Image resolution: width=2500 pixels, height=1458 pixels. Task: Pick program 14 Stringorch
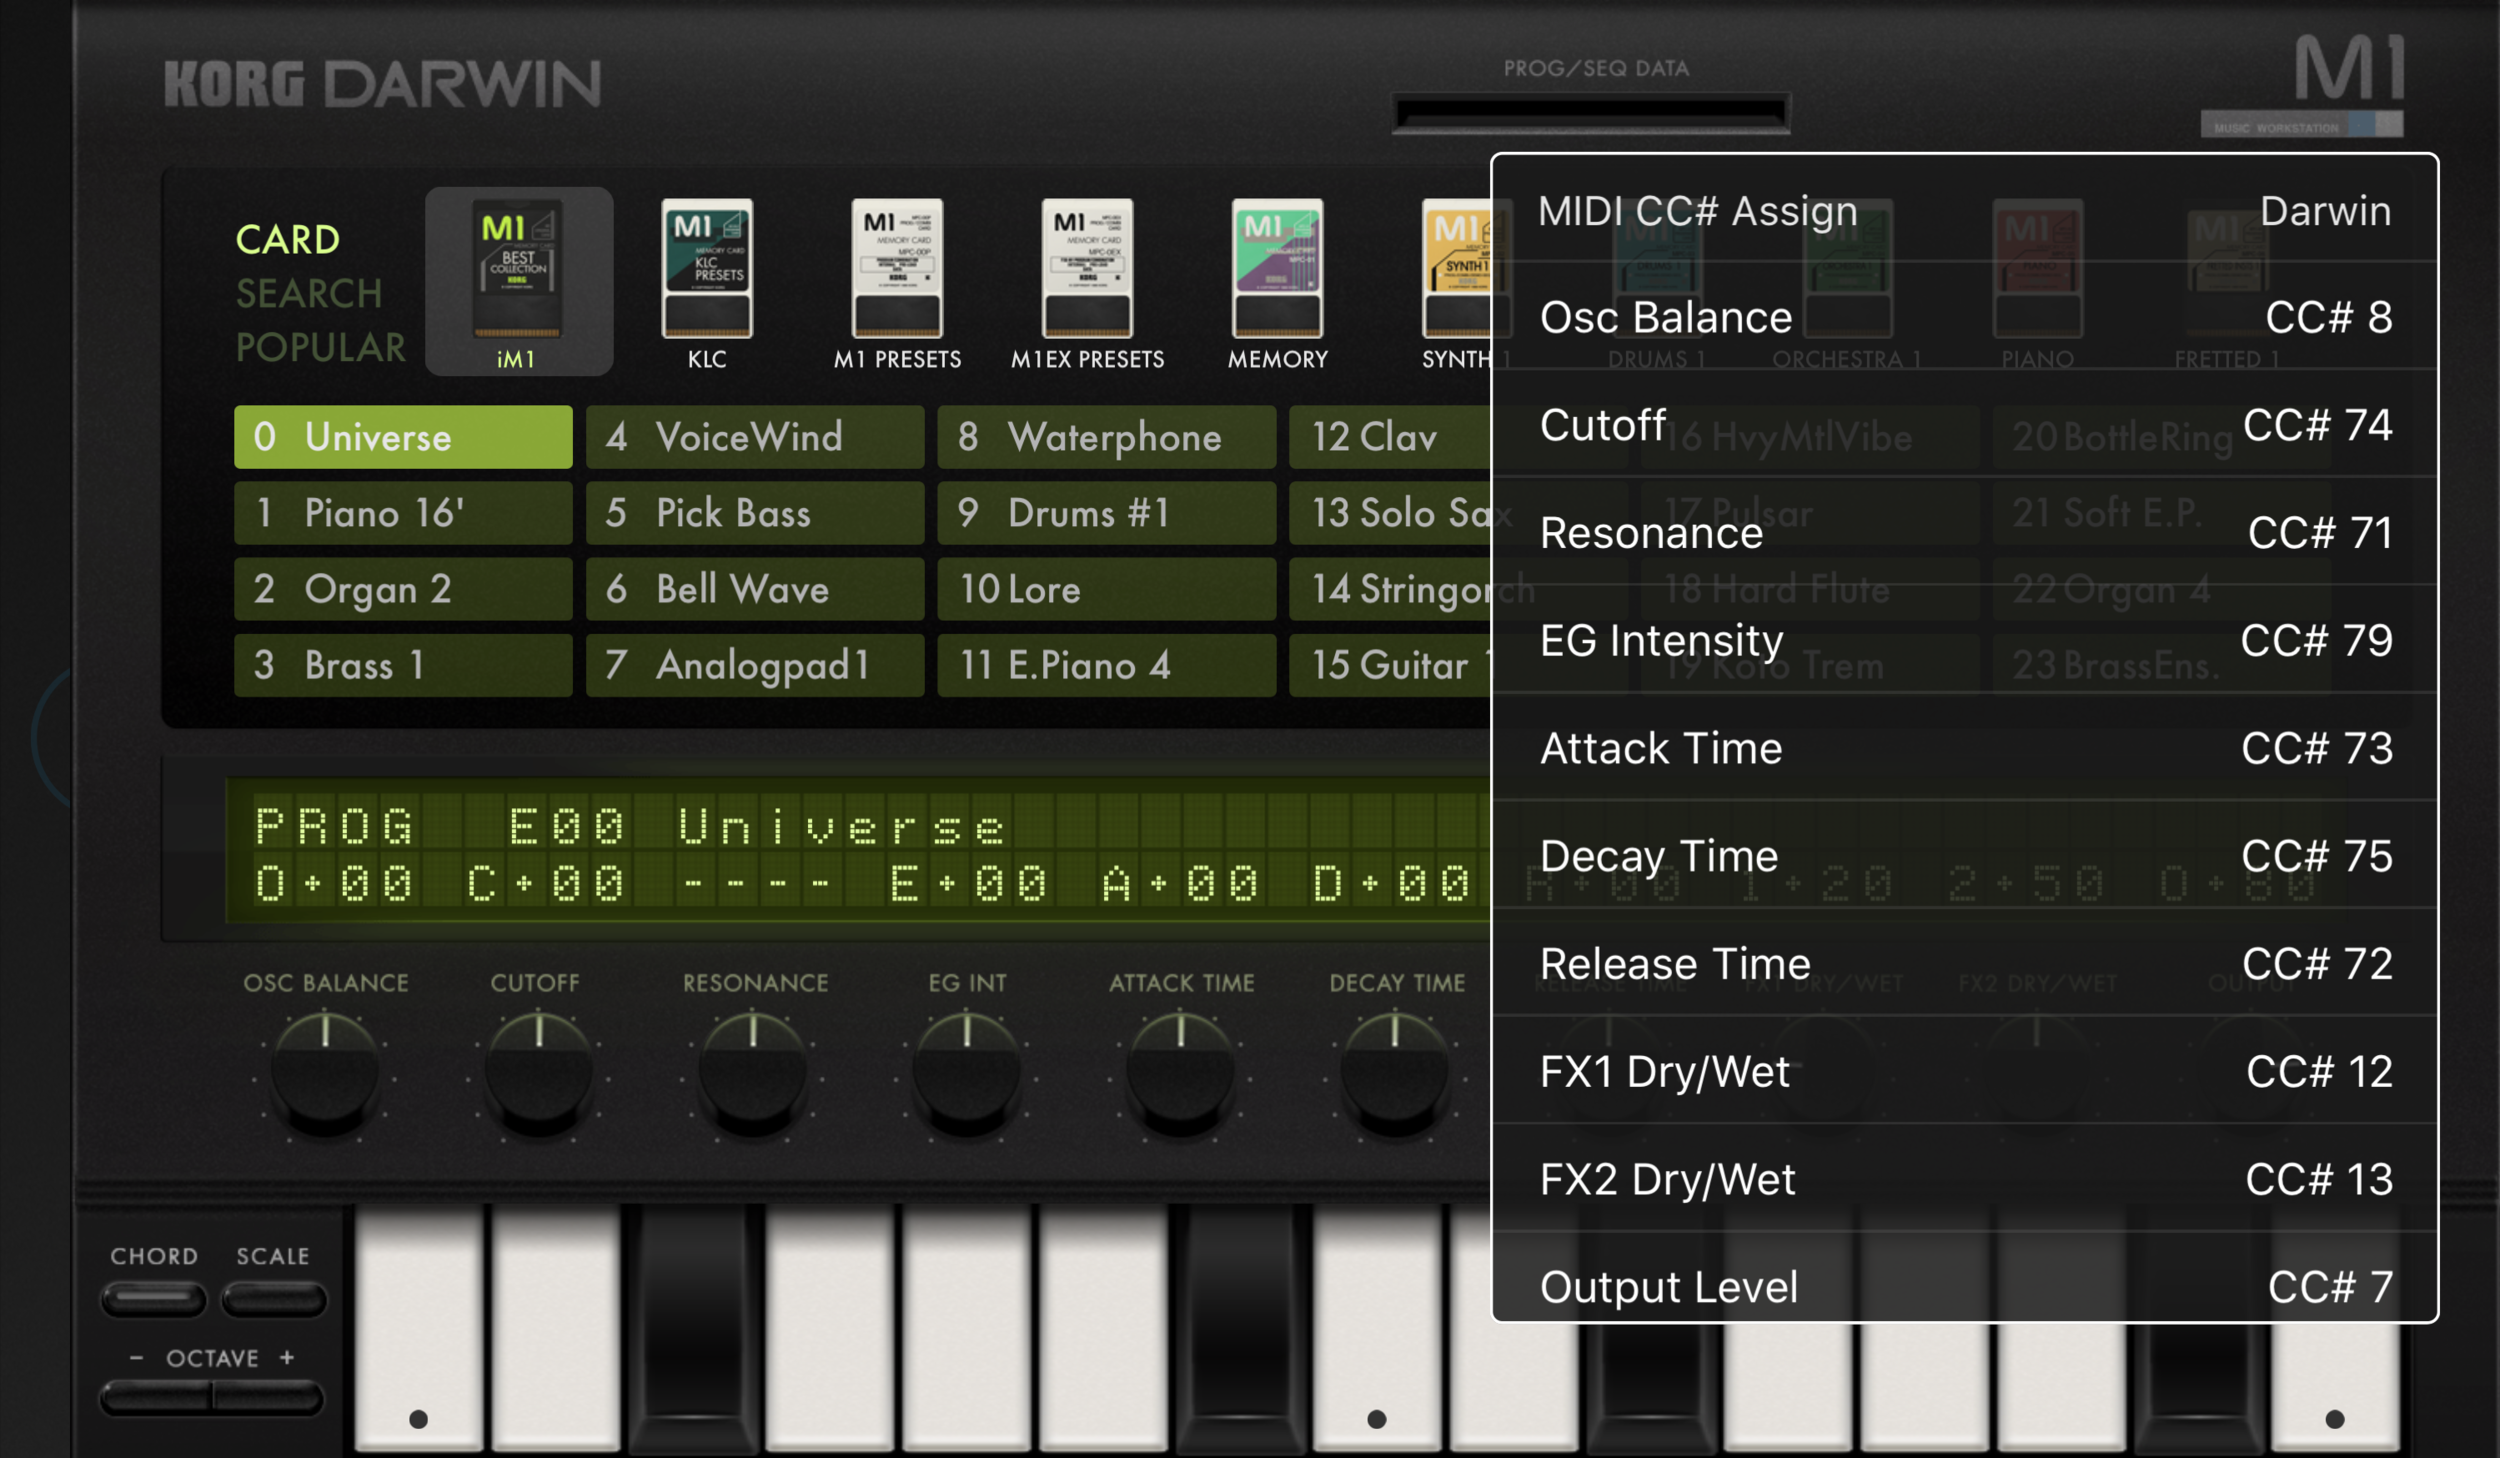point(1390,589)
